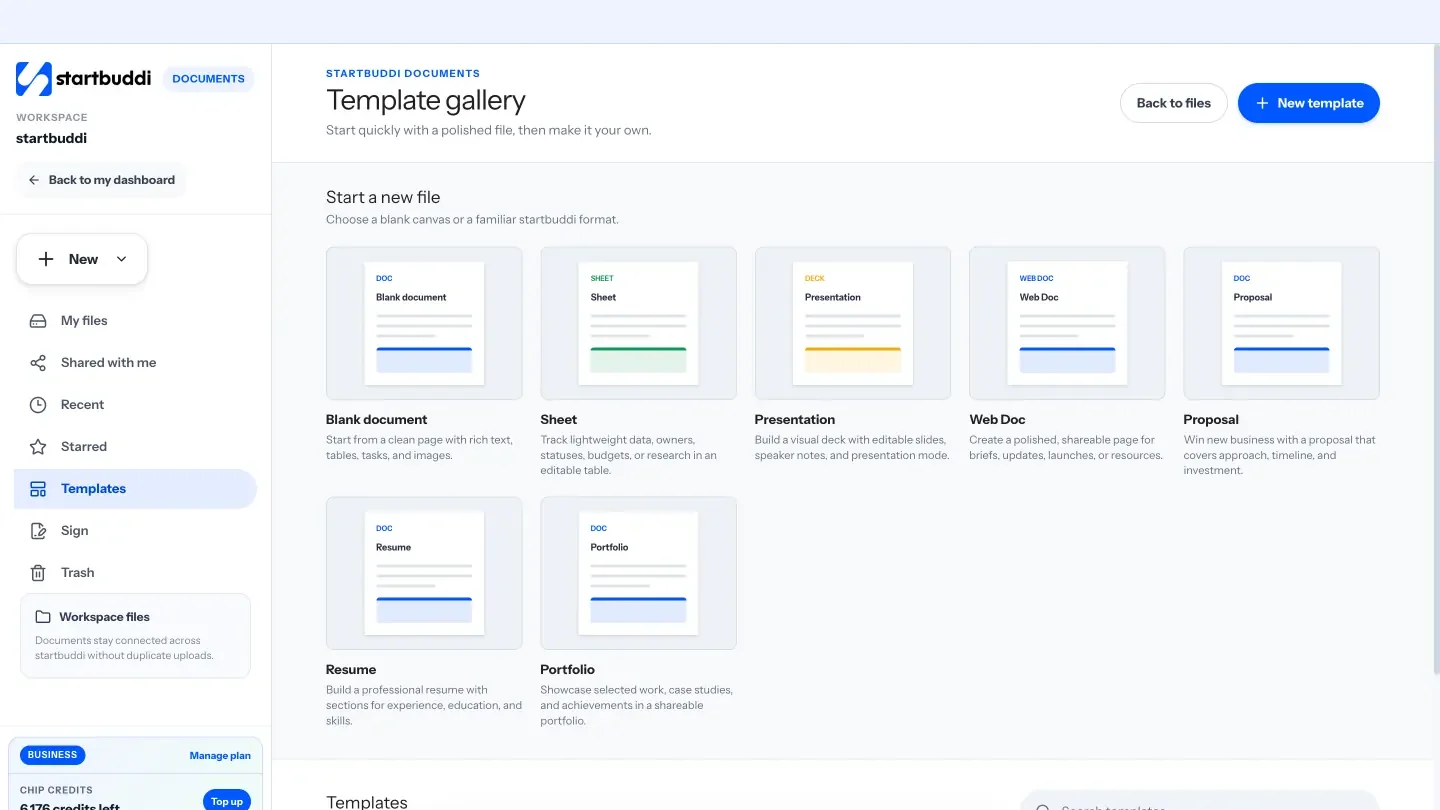Open the Portfolio template thumbnail
The image size is (1440, 810).
click(638, 574)
